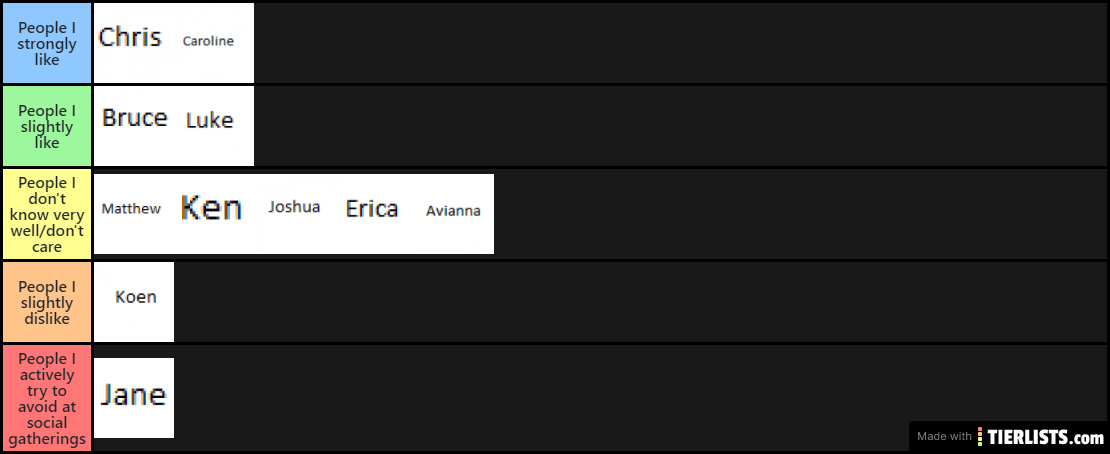Click the red 'actively try to avoid' label
The width and height of the screenshot is (1110, 454).
pos(47,398)
